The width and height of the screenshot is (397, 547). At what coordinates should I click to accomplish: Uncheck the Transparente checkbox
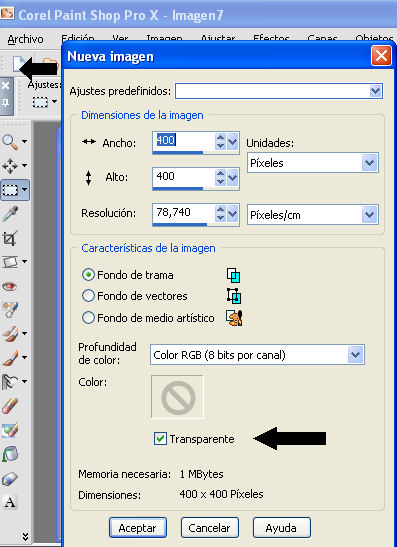tap(160, 439)
